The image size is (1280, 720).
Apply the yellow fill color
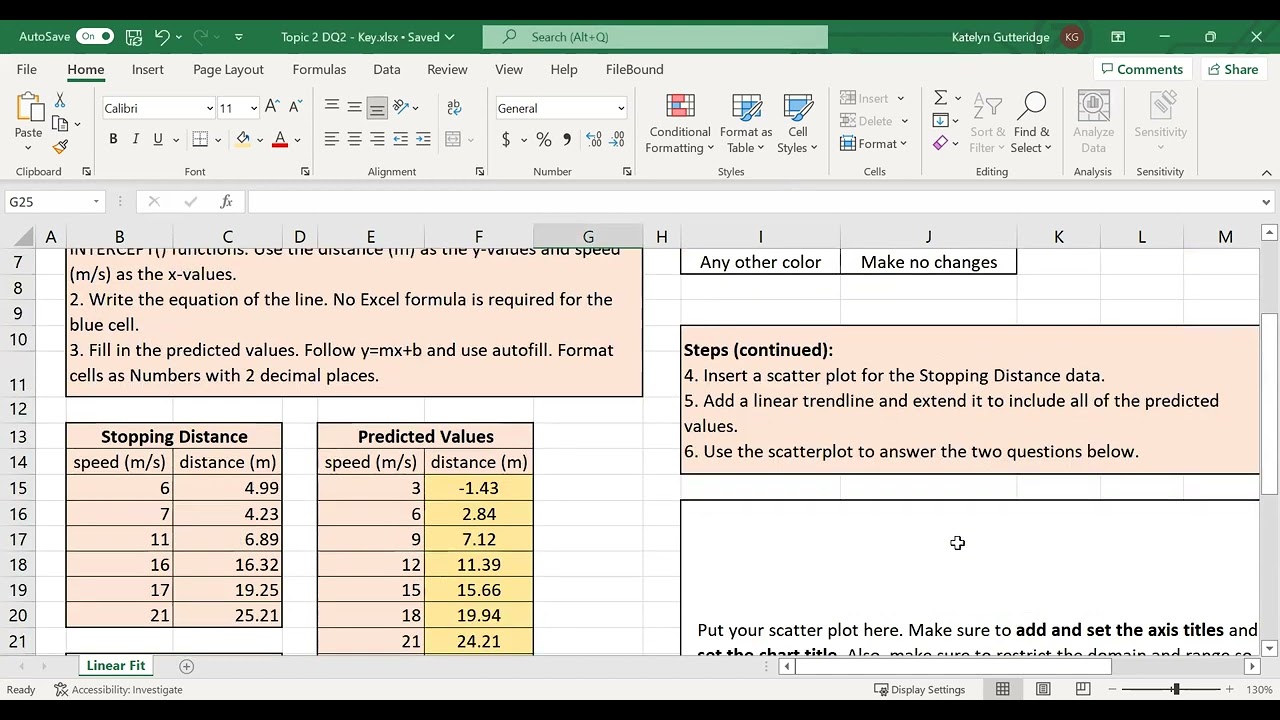click(243, 140)
